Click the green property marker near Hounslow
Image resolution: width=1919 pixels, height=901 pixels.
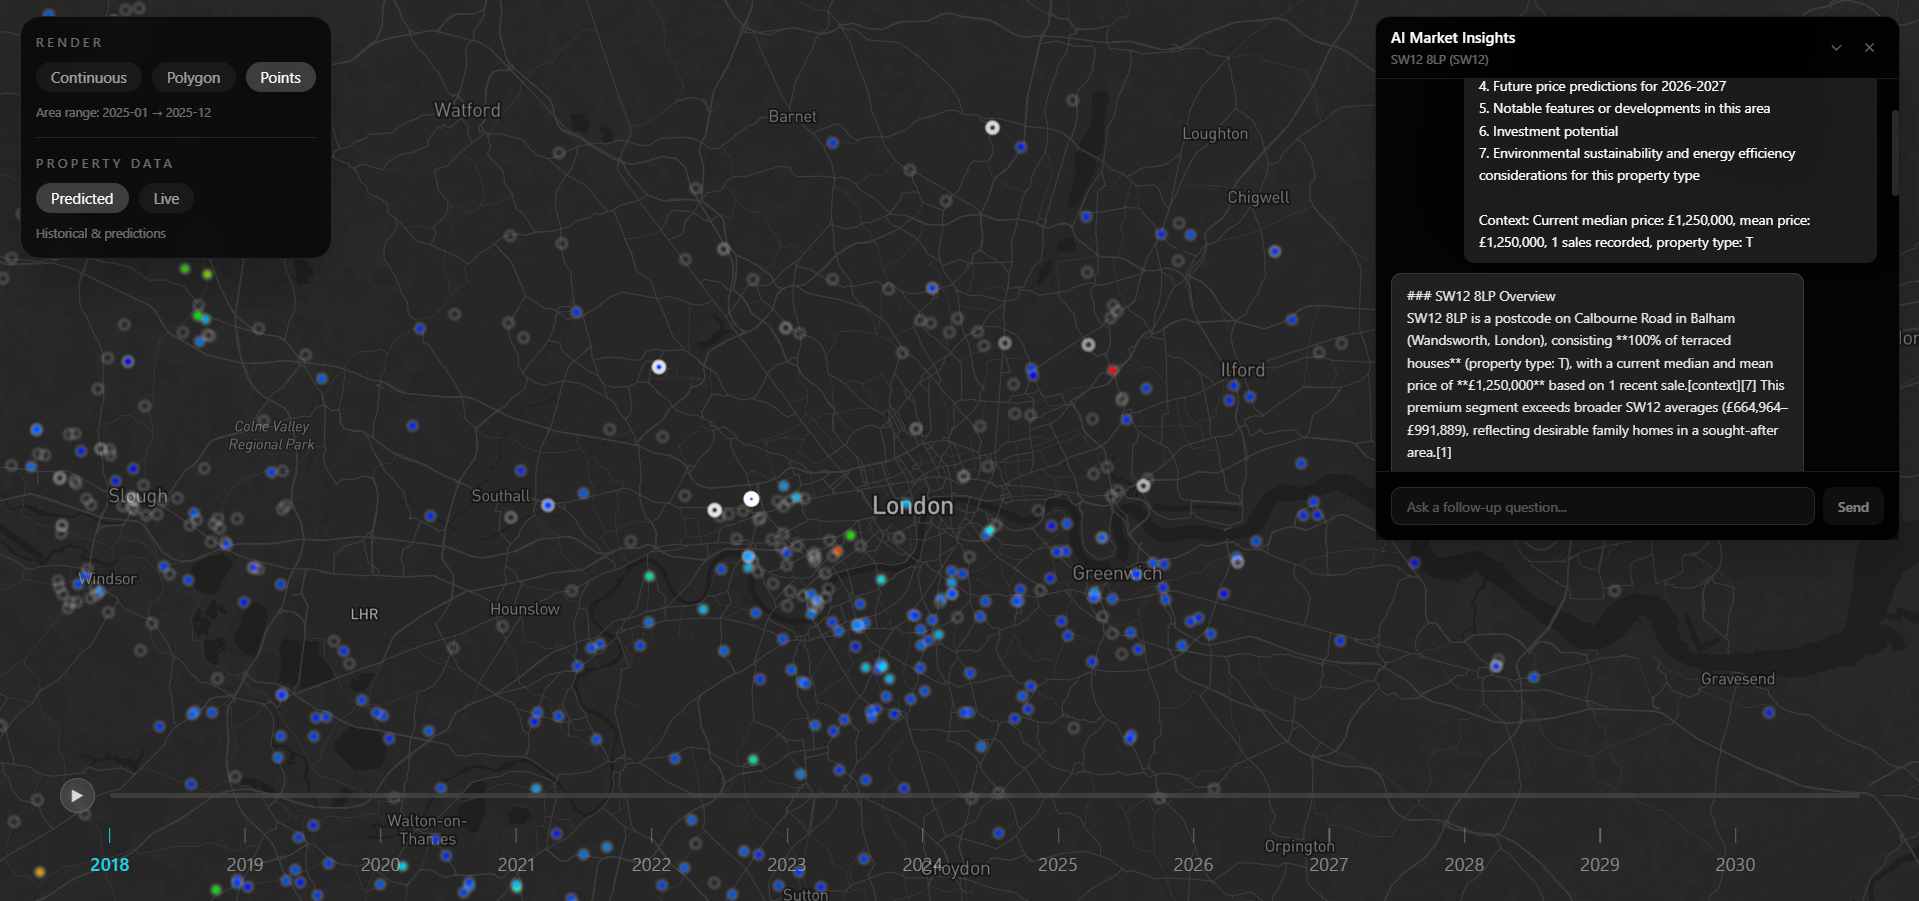tap(650, 577)
